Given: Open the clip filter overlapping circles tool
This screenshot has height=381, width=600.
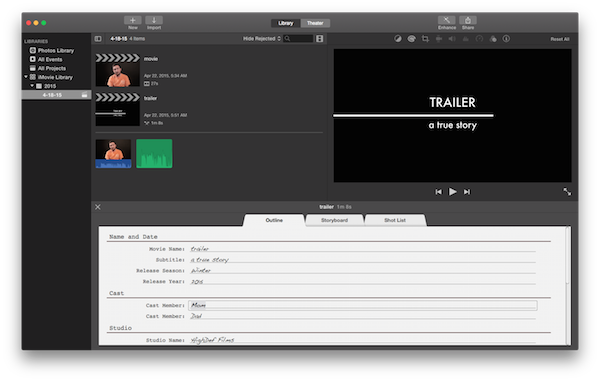Looking at the screenshot, I should pyautogui.click(x=493, y=39).
